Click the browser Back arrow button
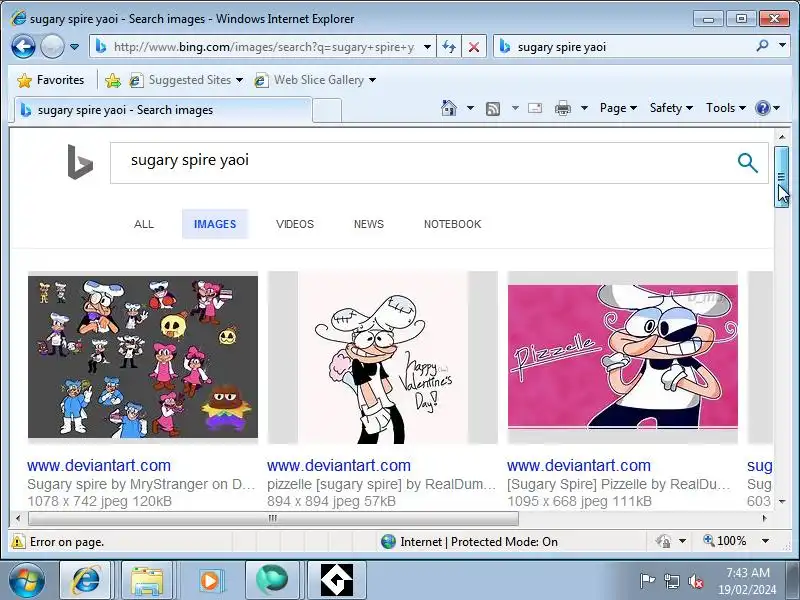The image size is (800, 600). (23, 47)
